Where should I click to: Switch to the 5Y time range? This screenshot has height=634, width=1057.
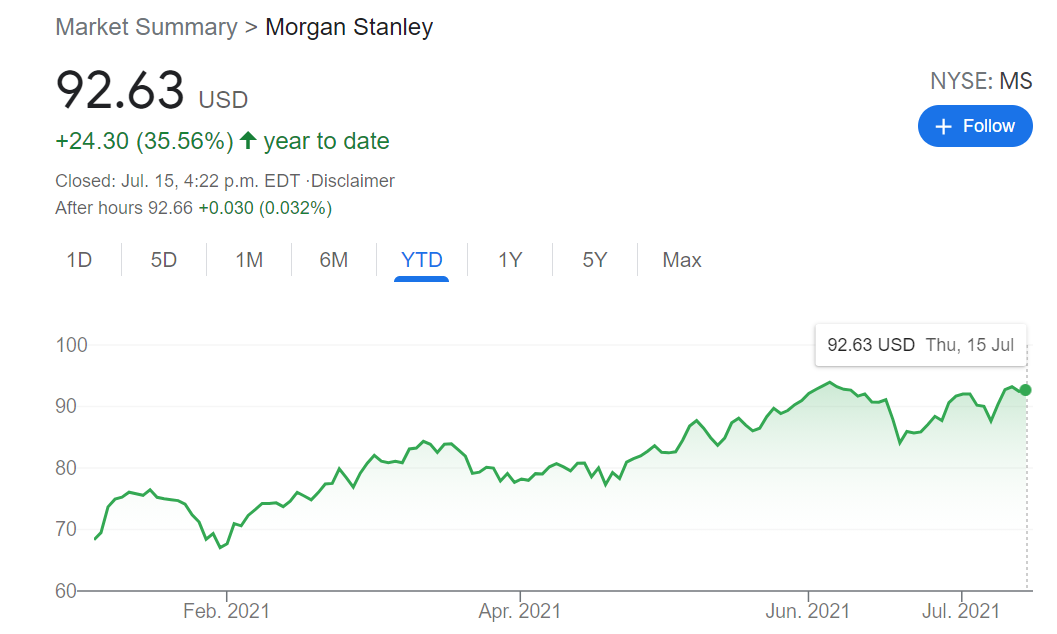(x=595, y=260)
